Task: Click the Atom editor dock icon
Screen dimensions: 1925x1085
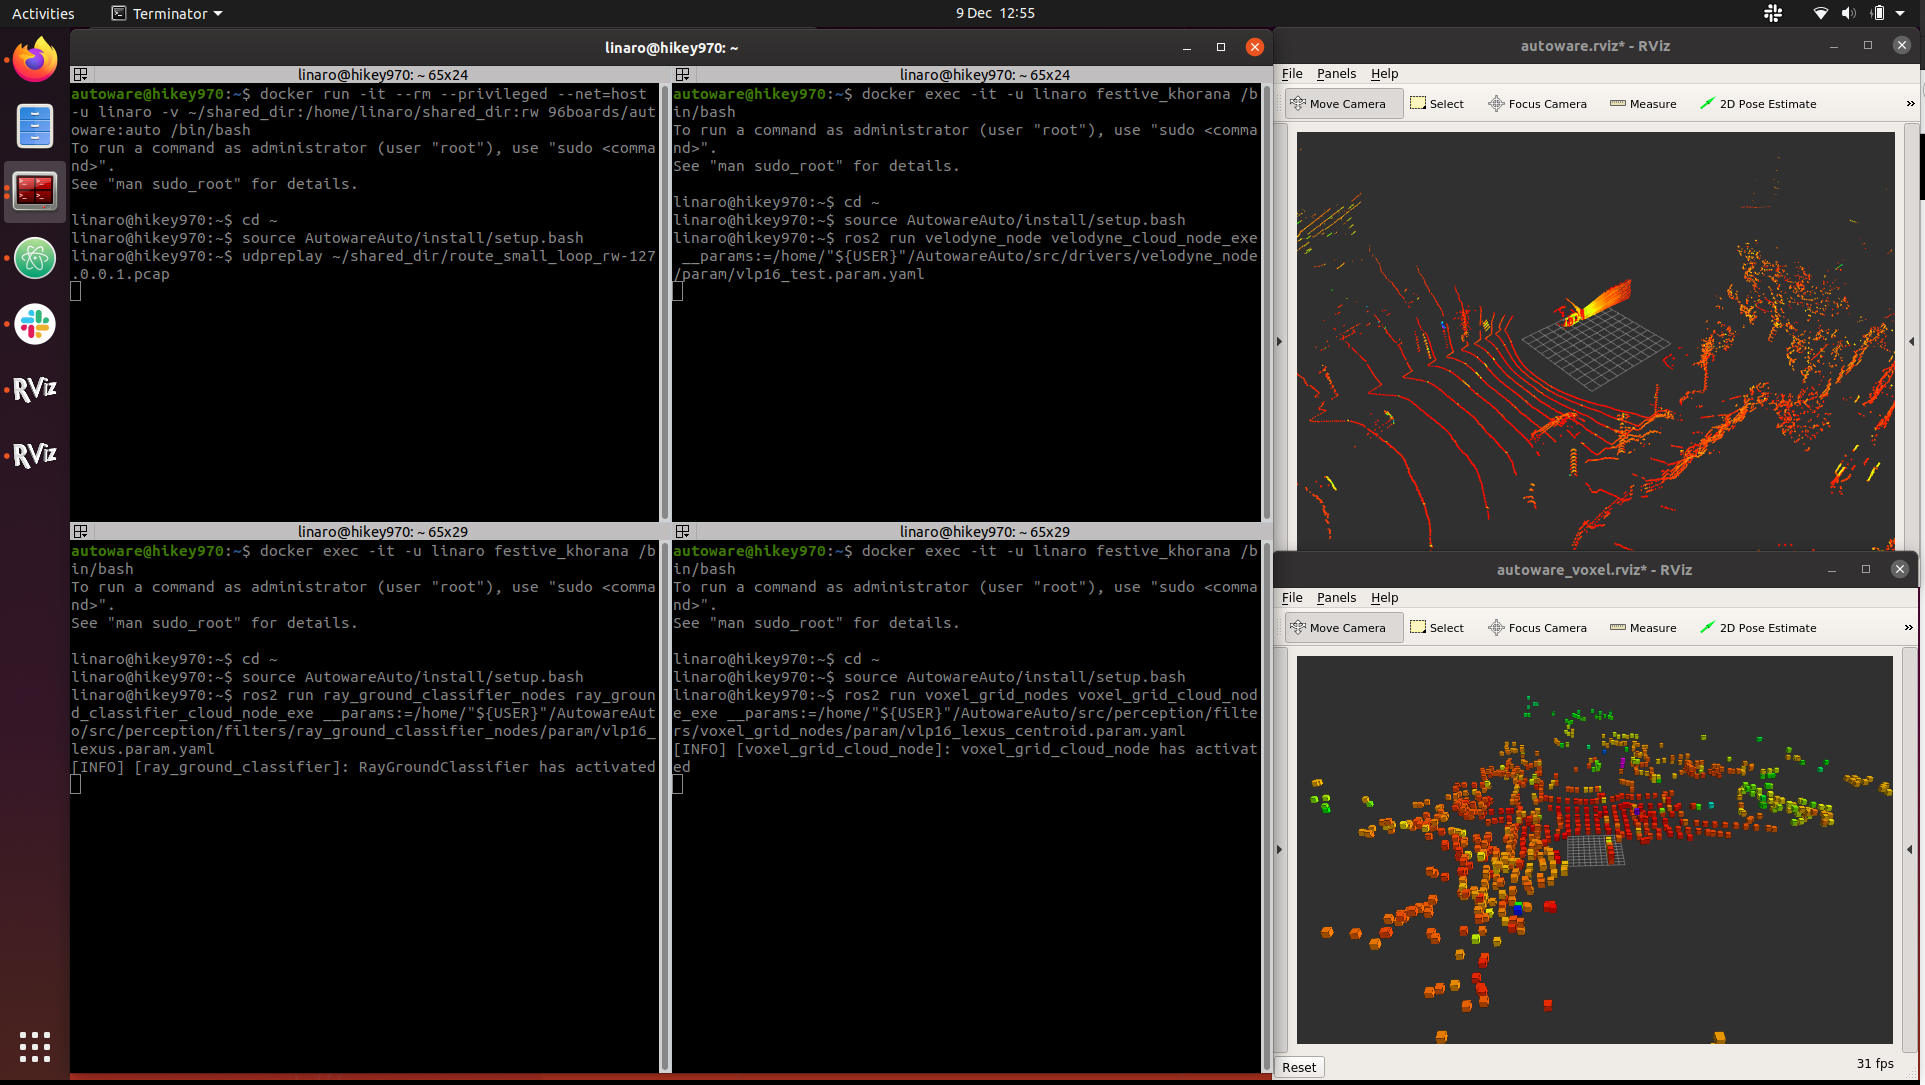Action: point(35,258)
